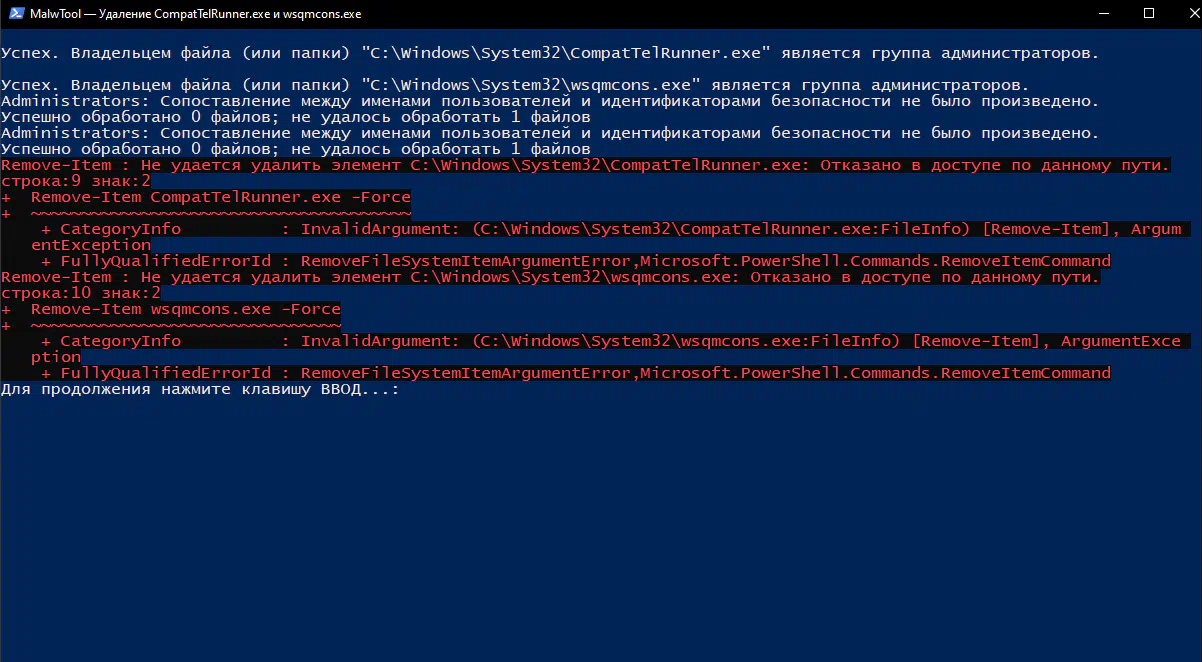
Task: Click the first 'FullyQualifiedErrorId' error line
Action: 576,261
